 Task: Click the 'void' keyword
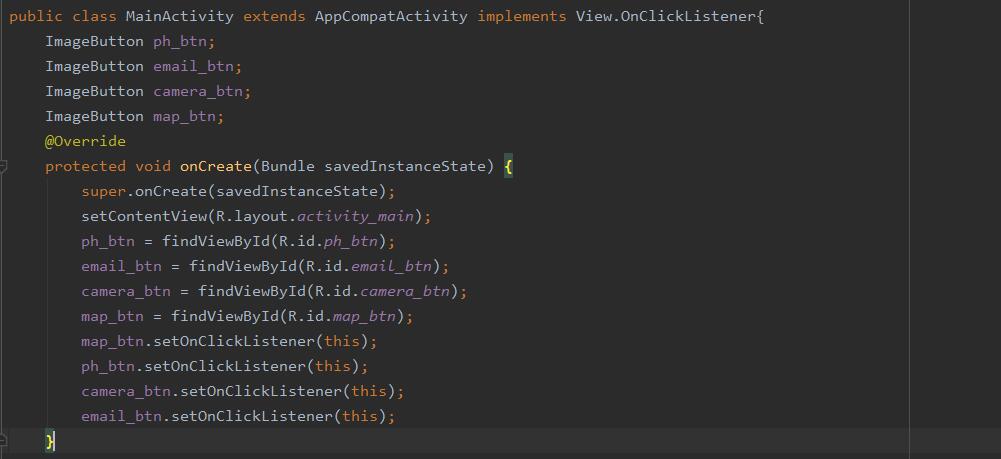(153, 166)
